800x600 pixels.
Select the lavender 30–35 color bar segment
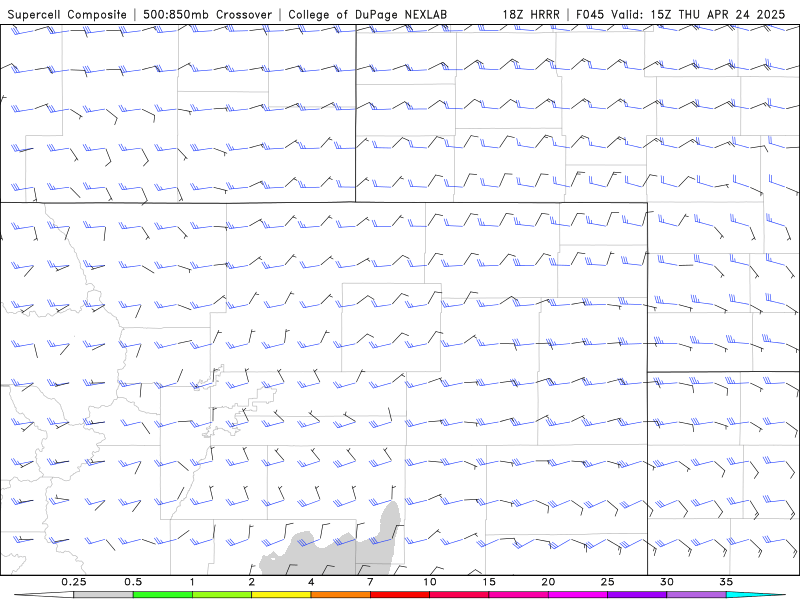click(696, 595)
